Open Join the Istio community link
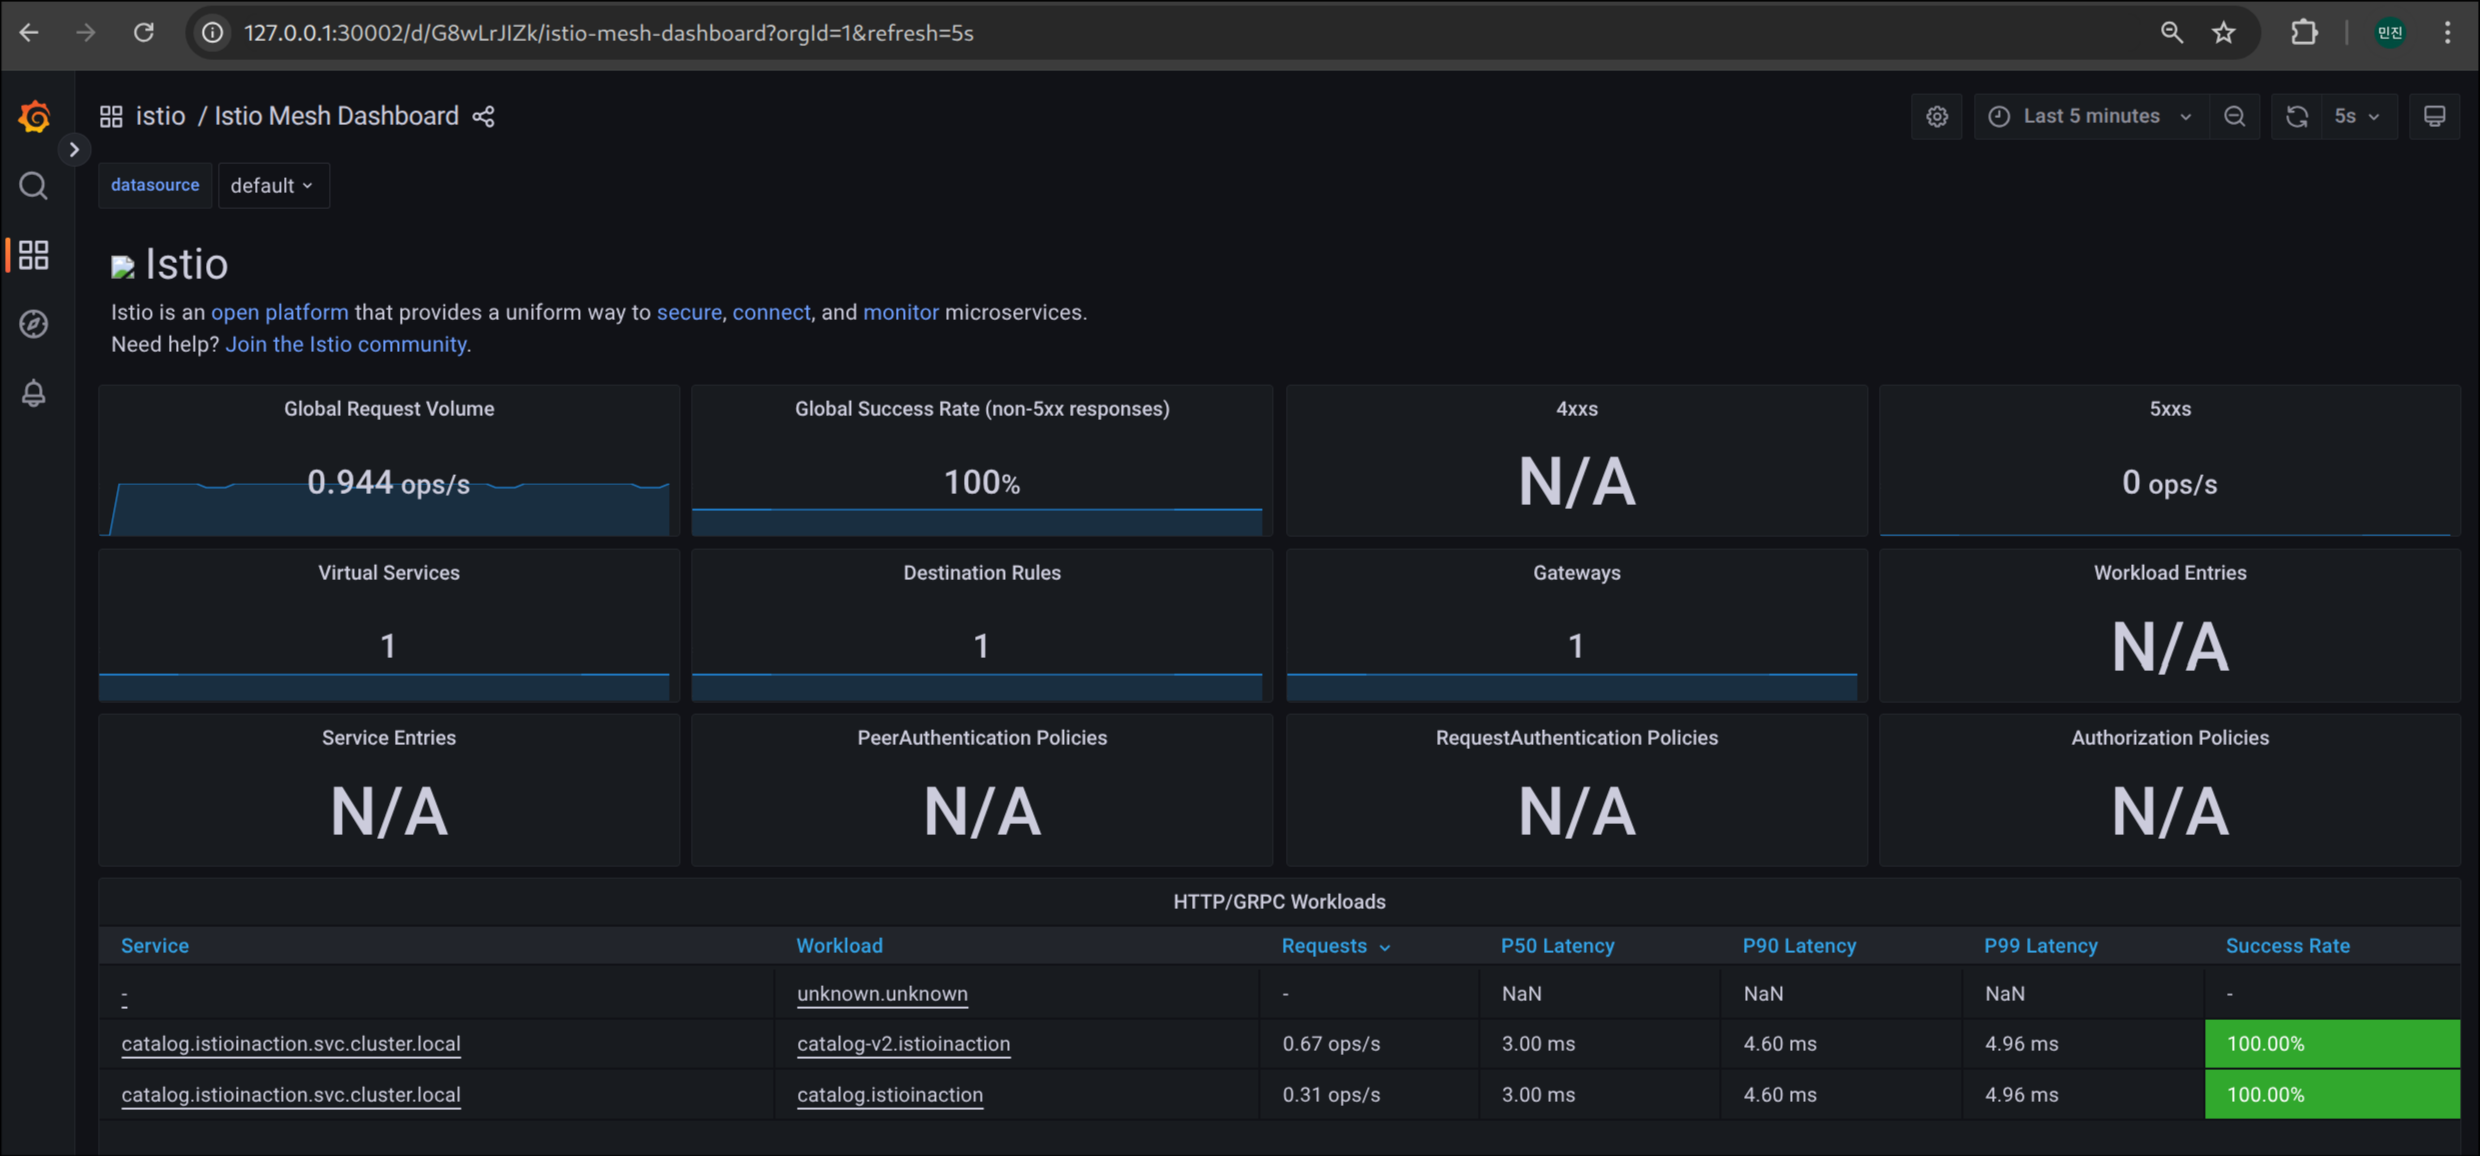This screenshot has width=2480, height=1156. coord(346,344)
